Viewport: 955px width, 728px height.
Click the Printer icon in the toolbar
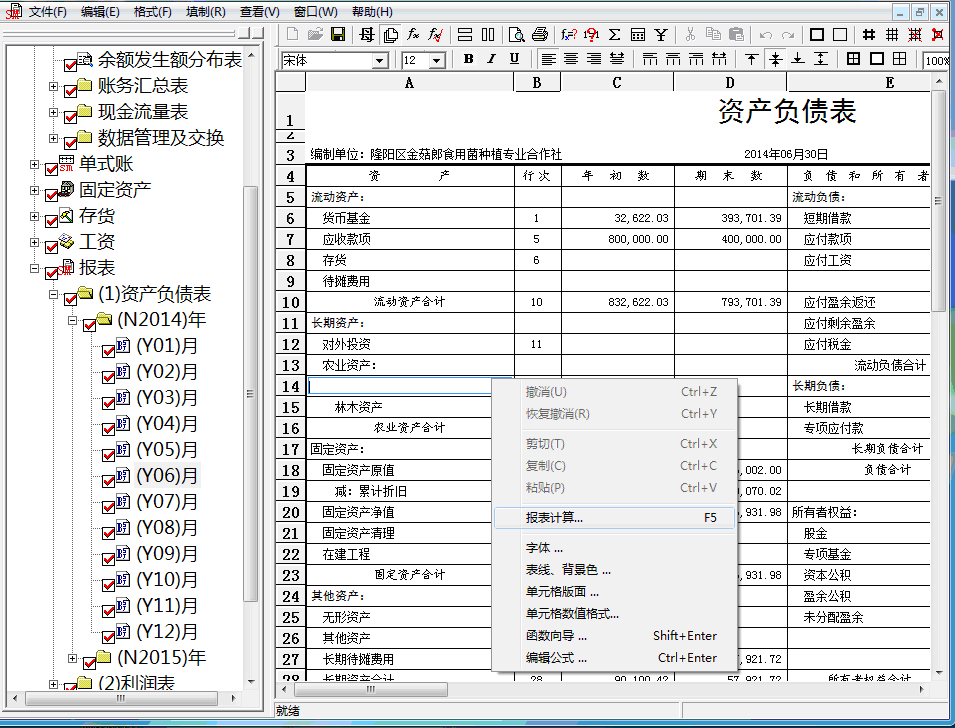(x=540, y=35)
